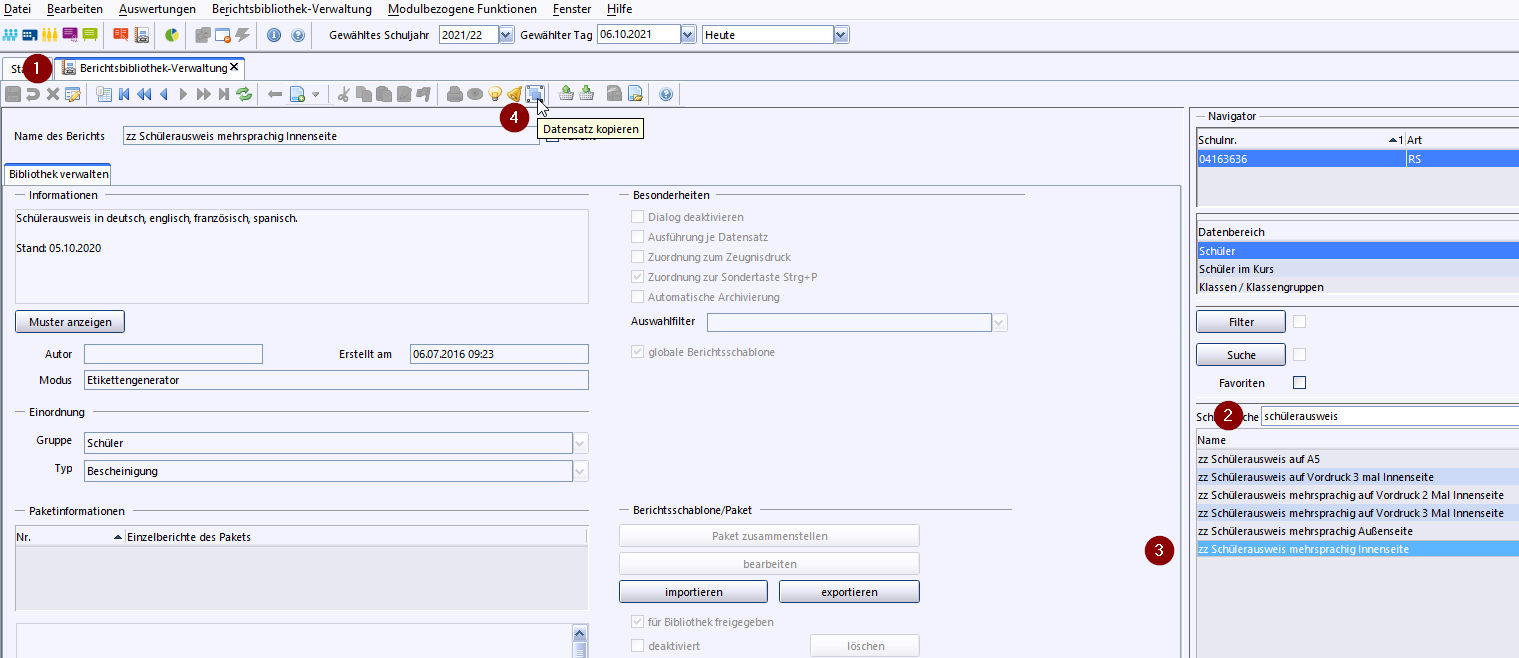Click the light bulb toolbar icon
1519x658 pixels.
494,94
